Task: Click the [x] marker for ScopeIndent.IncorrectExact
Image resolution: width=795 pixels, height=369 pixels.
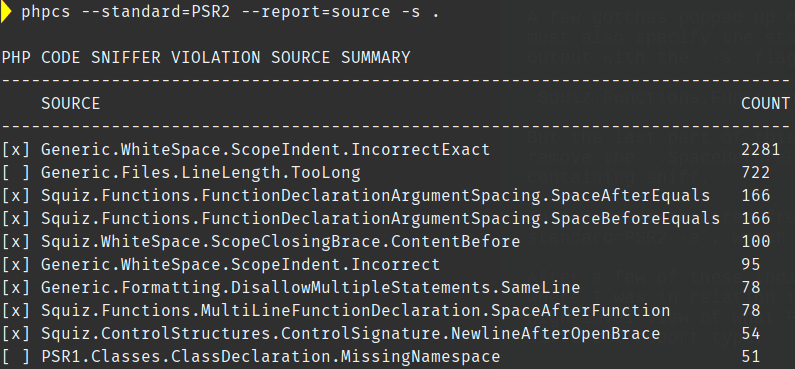Action: click(16, 150)
